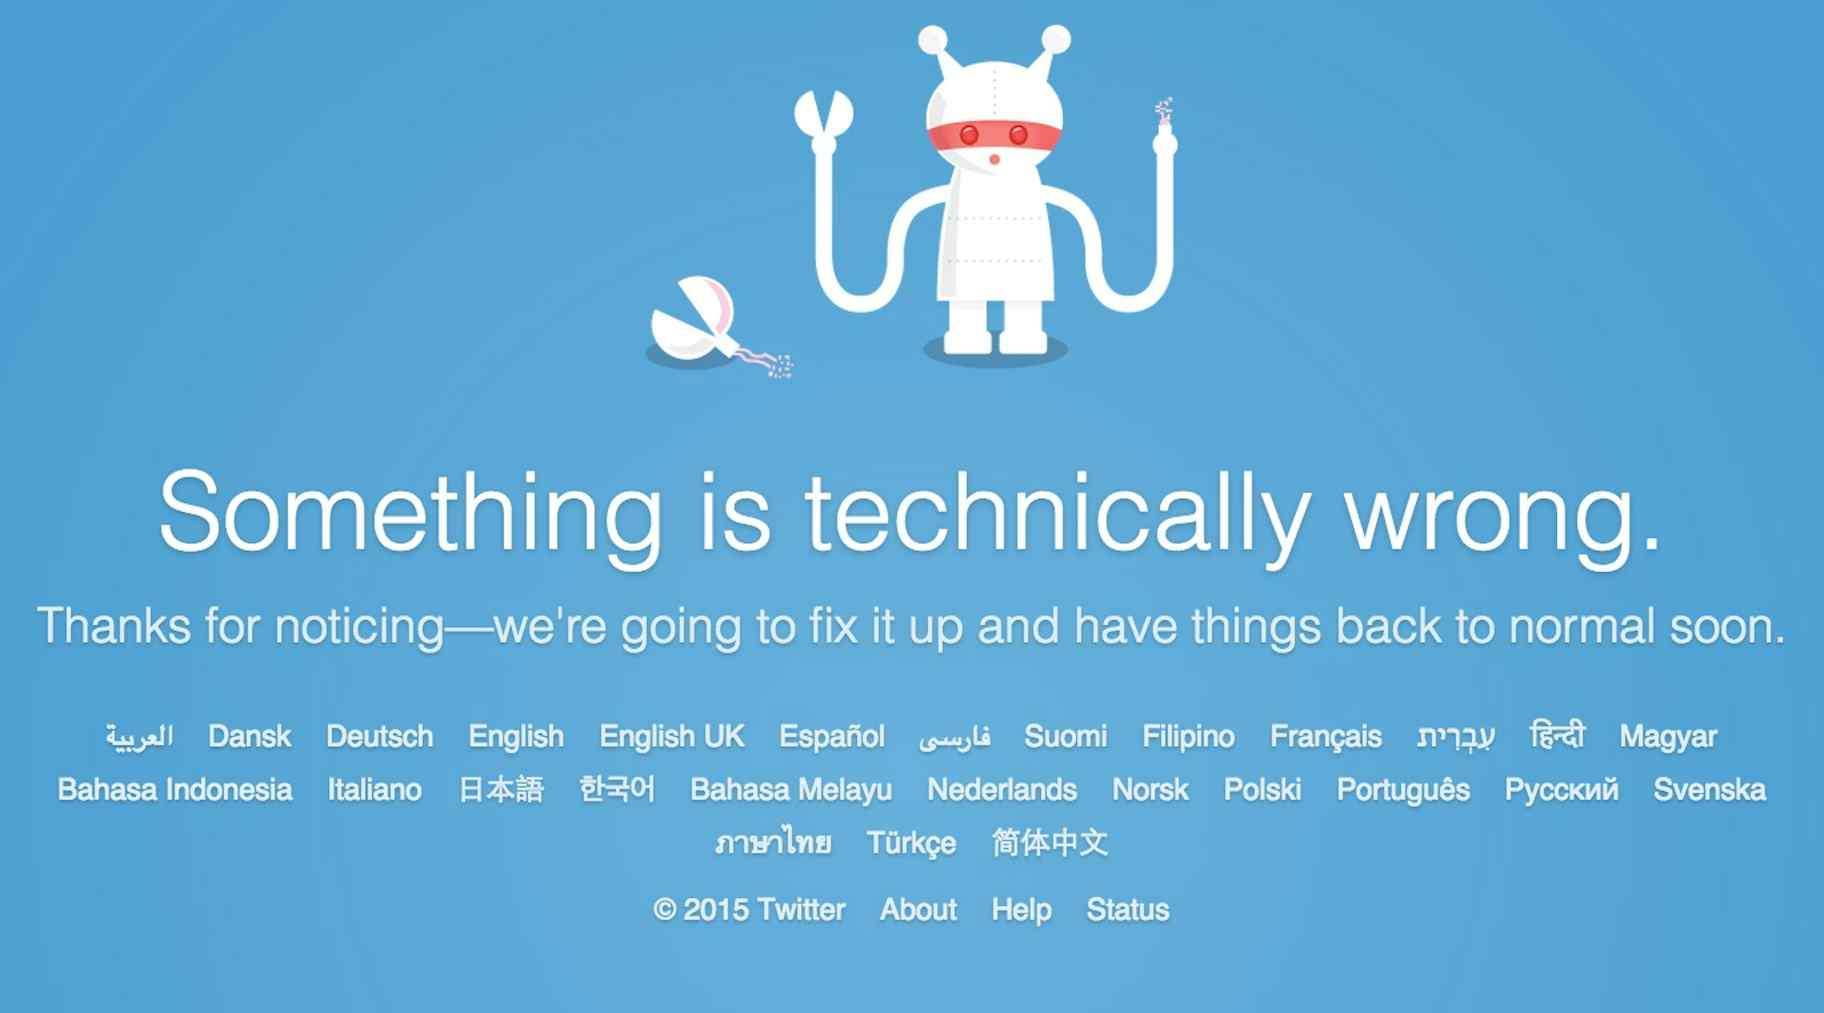Open the Help footer link
1824x1013 pixels.
pyautogui.click(x=1021, y=910)
